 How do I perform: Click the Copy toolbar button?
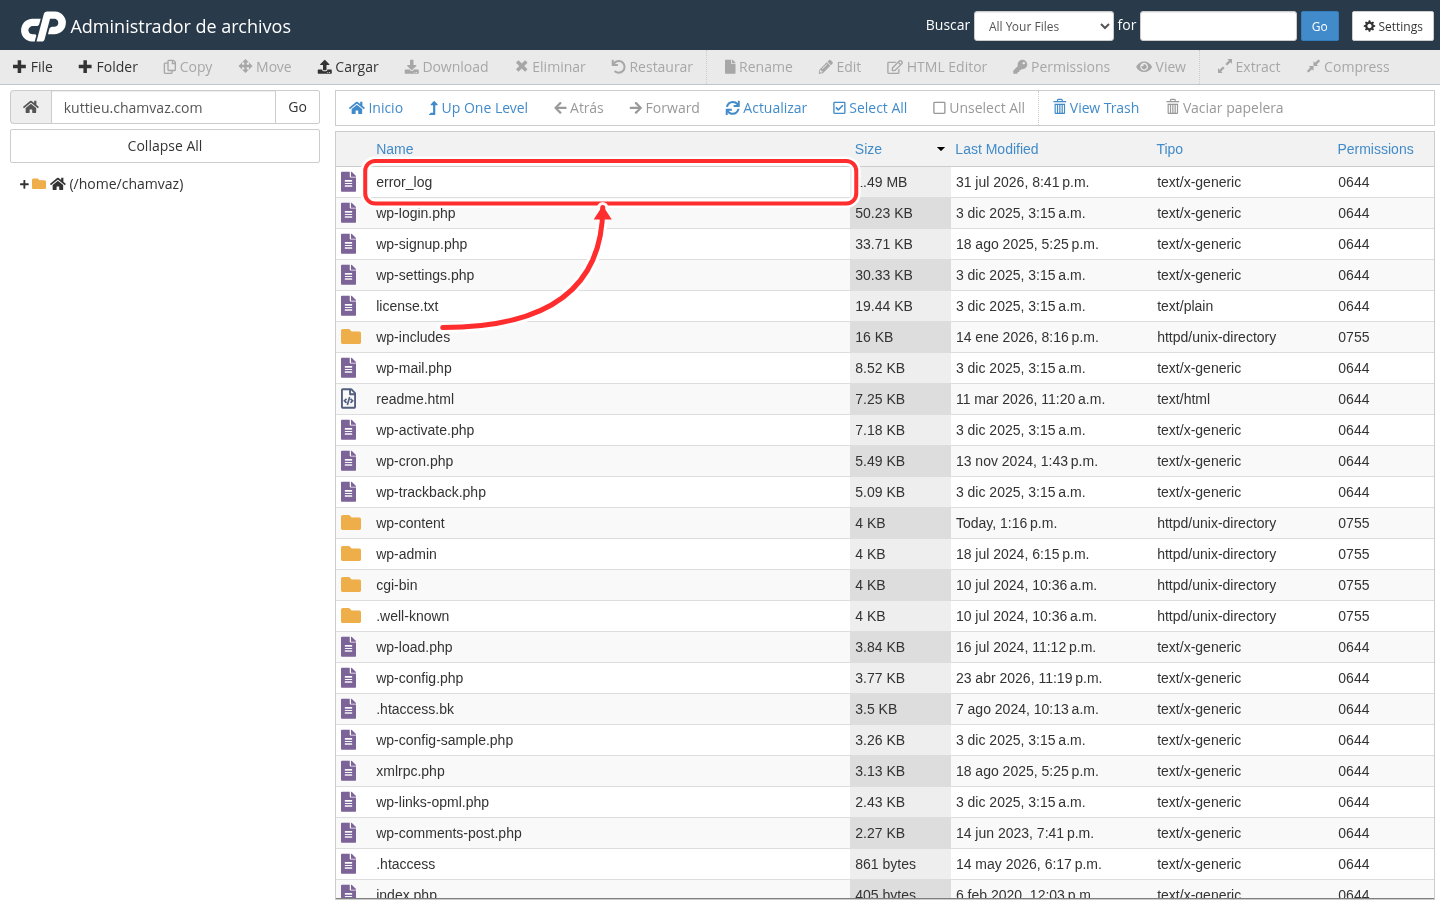coord(188,67)
